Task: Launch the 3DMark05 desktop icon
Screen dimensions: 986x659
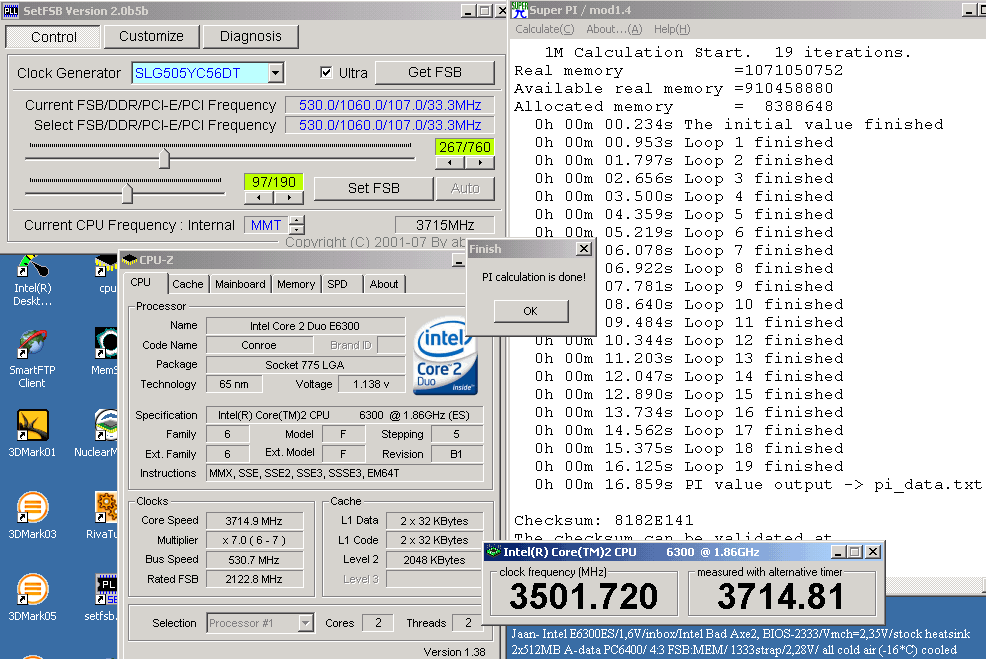Action: click(32, 597)
